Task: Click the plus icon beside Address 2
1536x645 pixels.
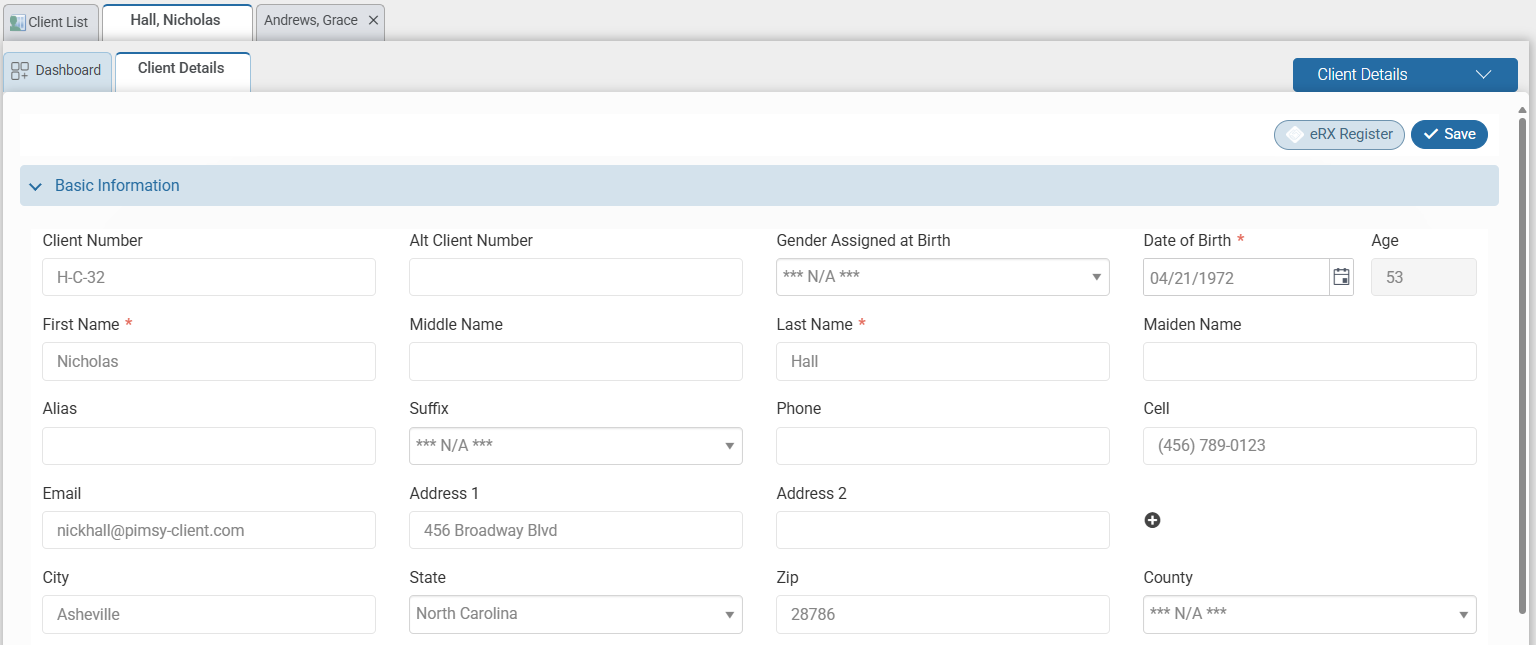Action: (x=1152, y=520)
